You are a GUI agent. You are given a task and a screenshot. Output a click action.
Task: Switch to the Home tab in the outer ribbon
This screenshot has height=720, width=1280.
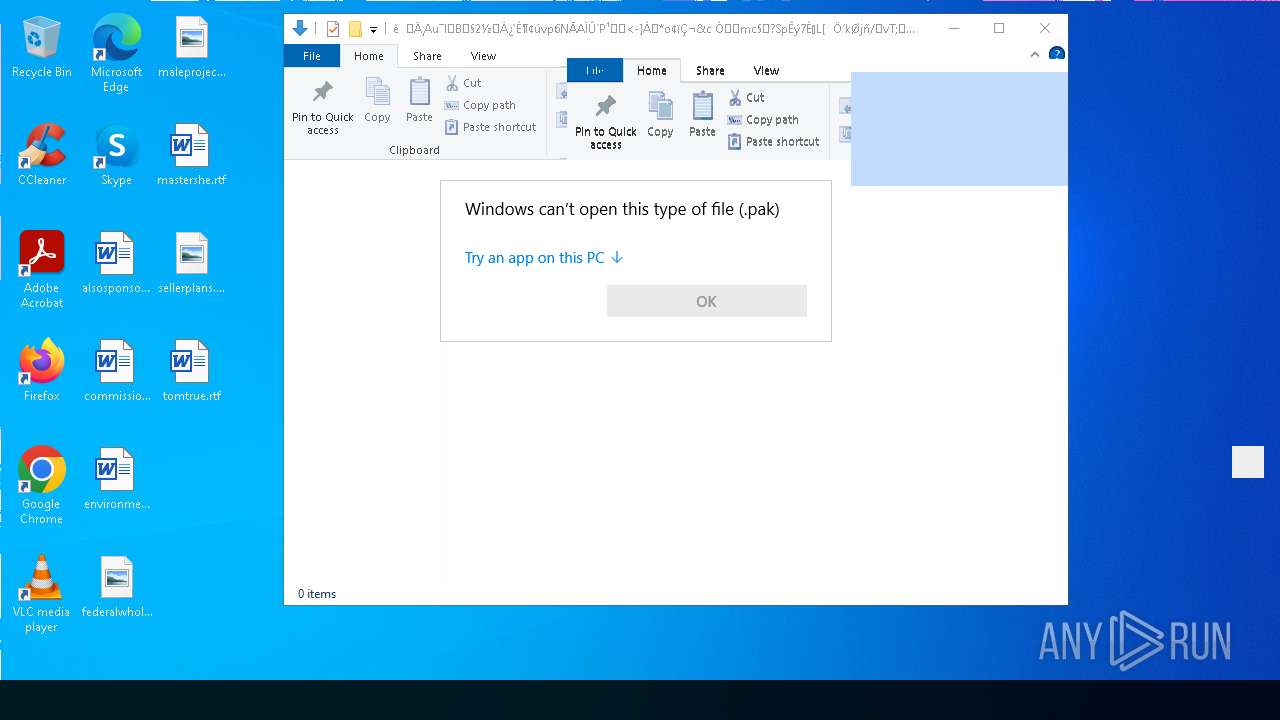[x=369, y=56]
